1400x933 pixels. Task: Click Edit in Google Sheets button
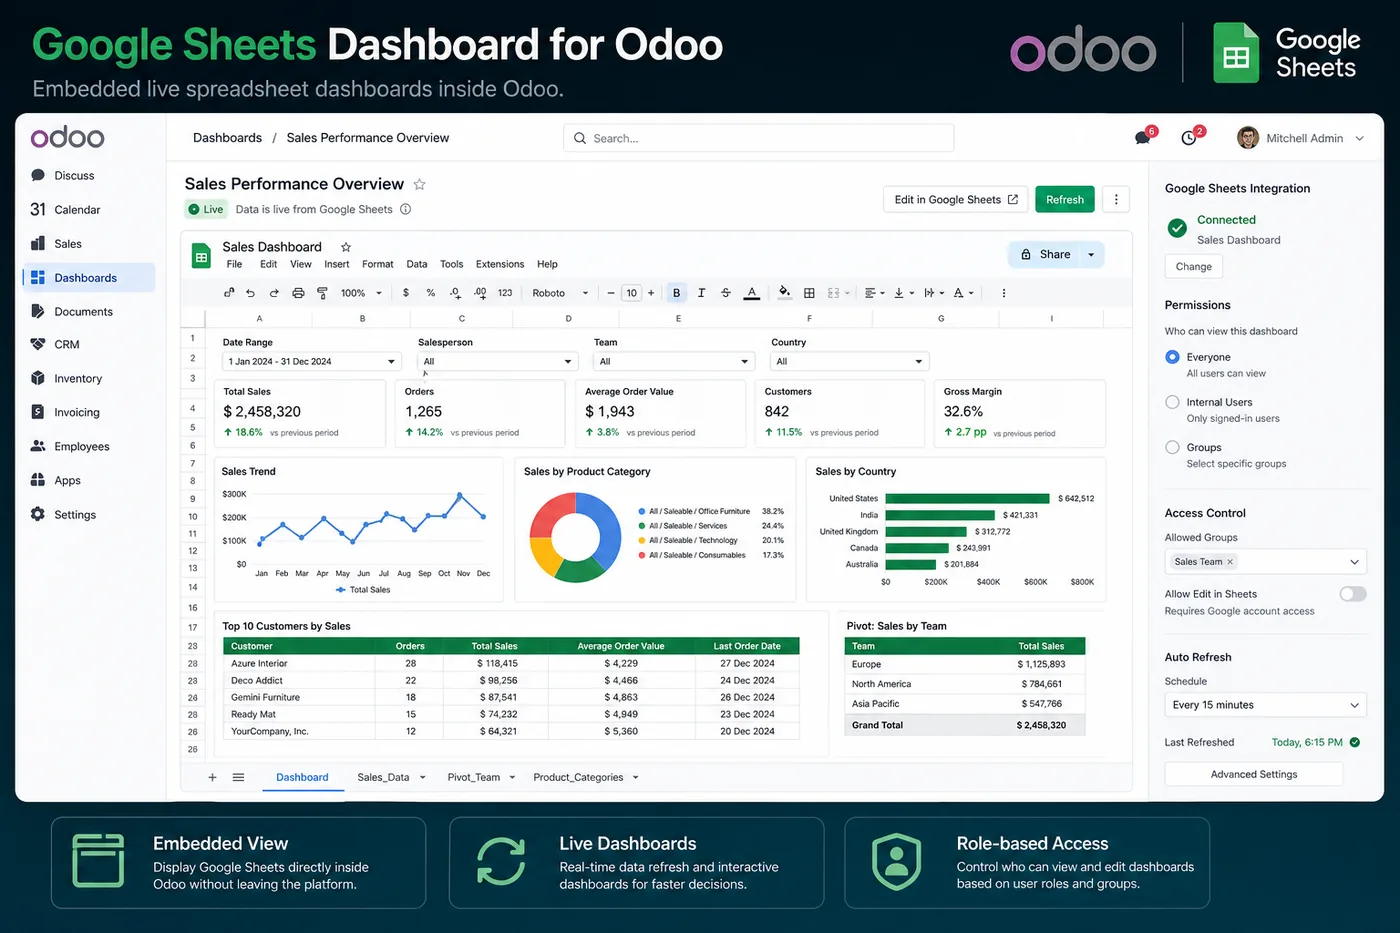pyautogui.click(x=956, y=199)
